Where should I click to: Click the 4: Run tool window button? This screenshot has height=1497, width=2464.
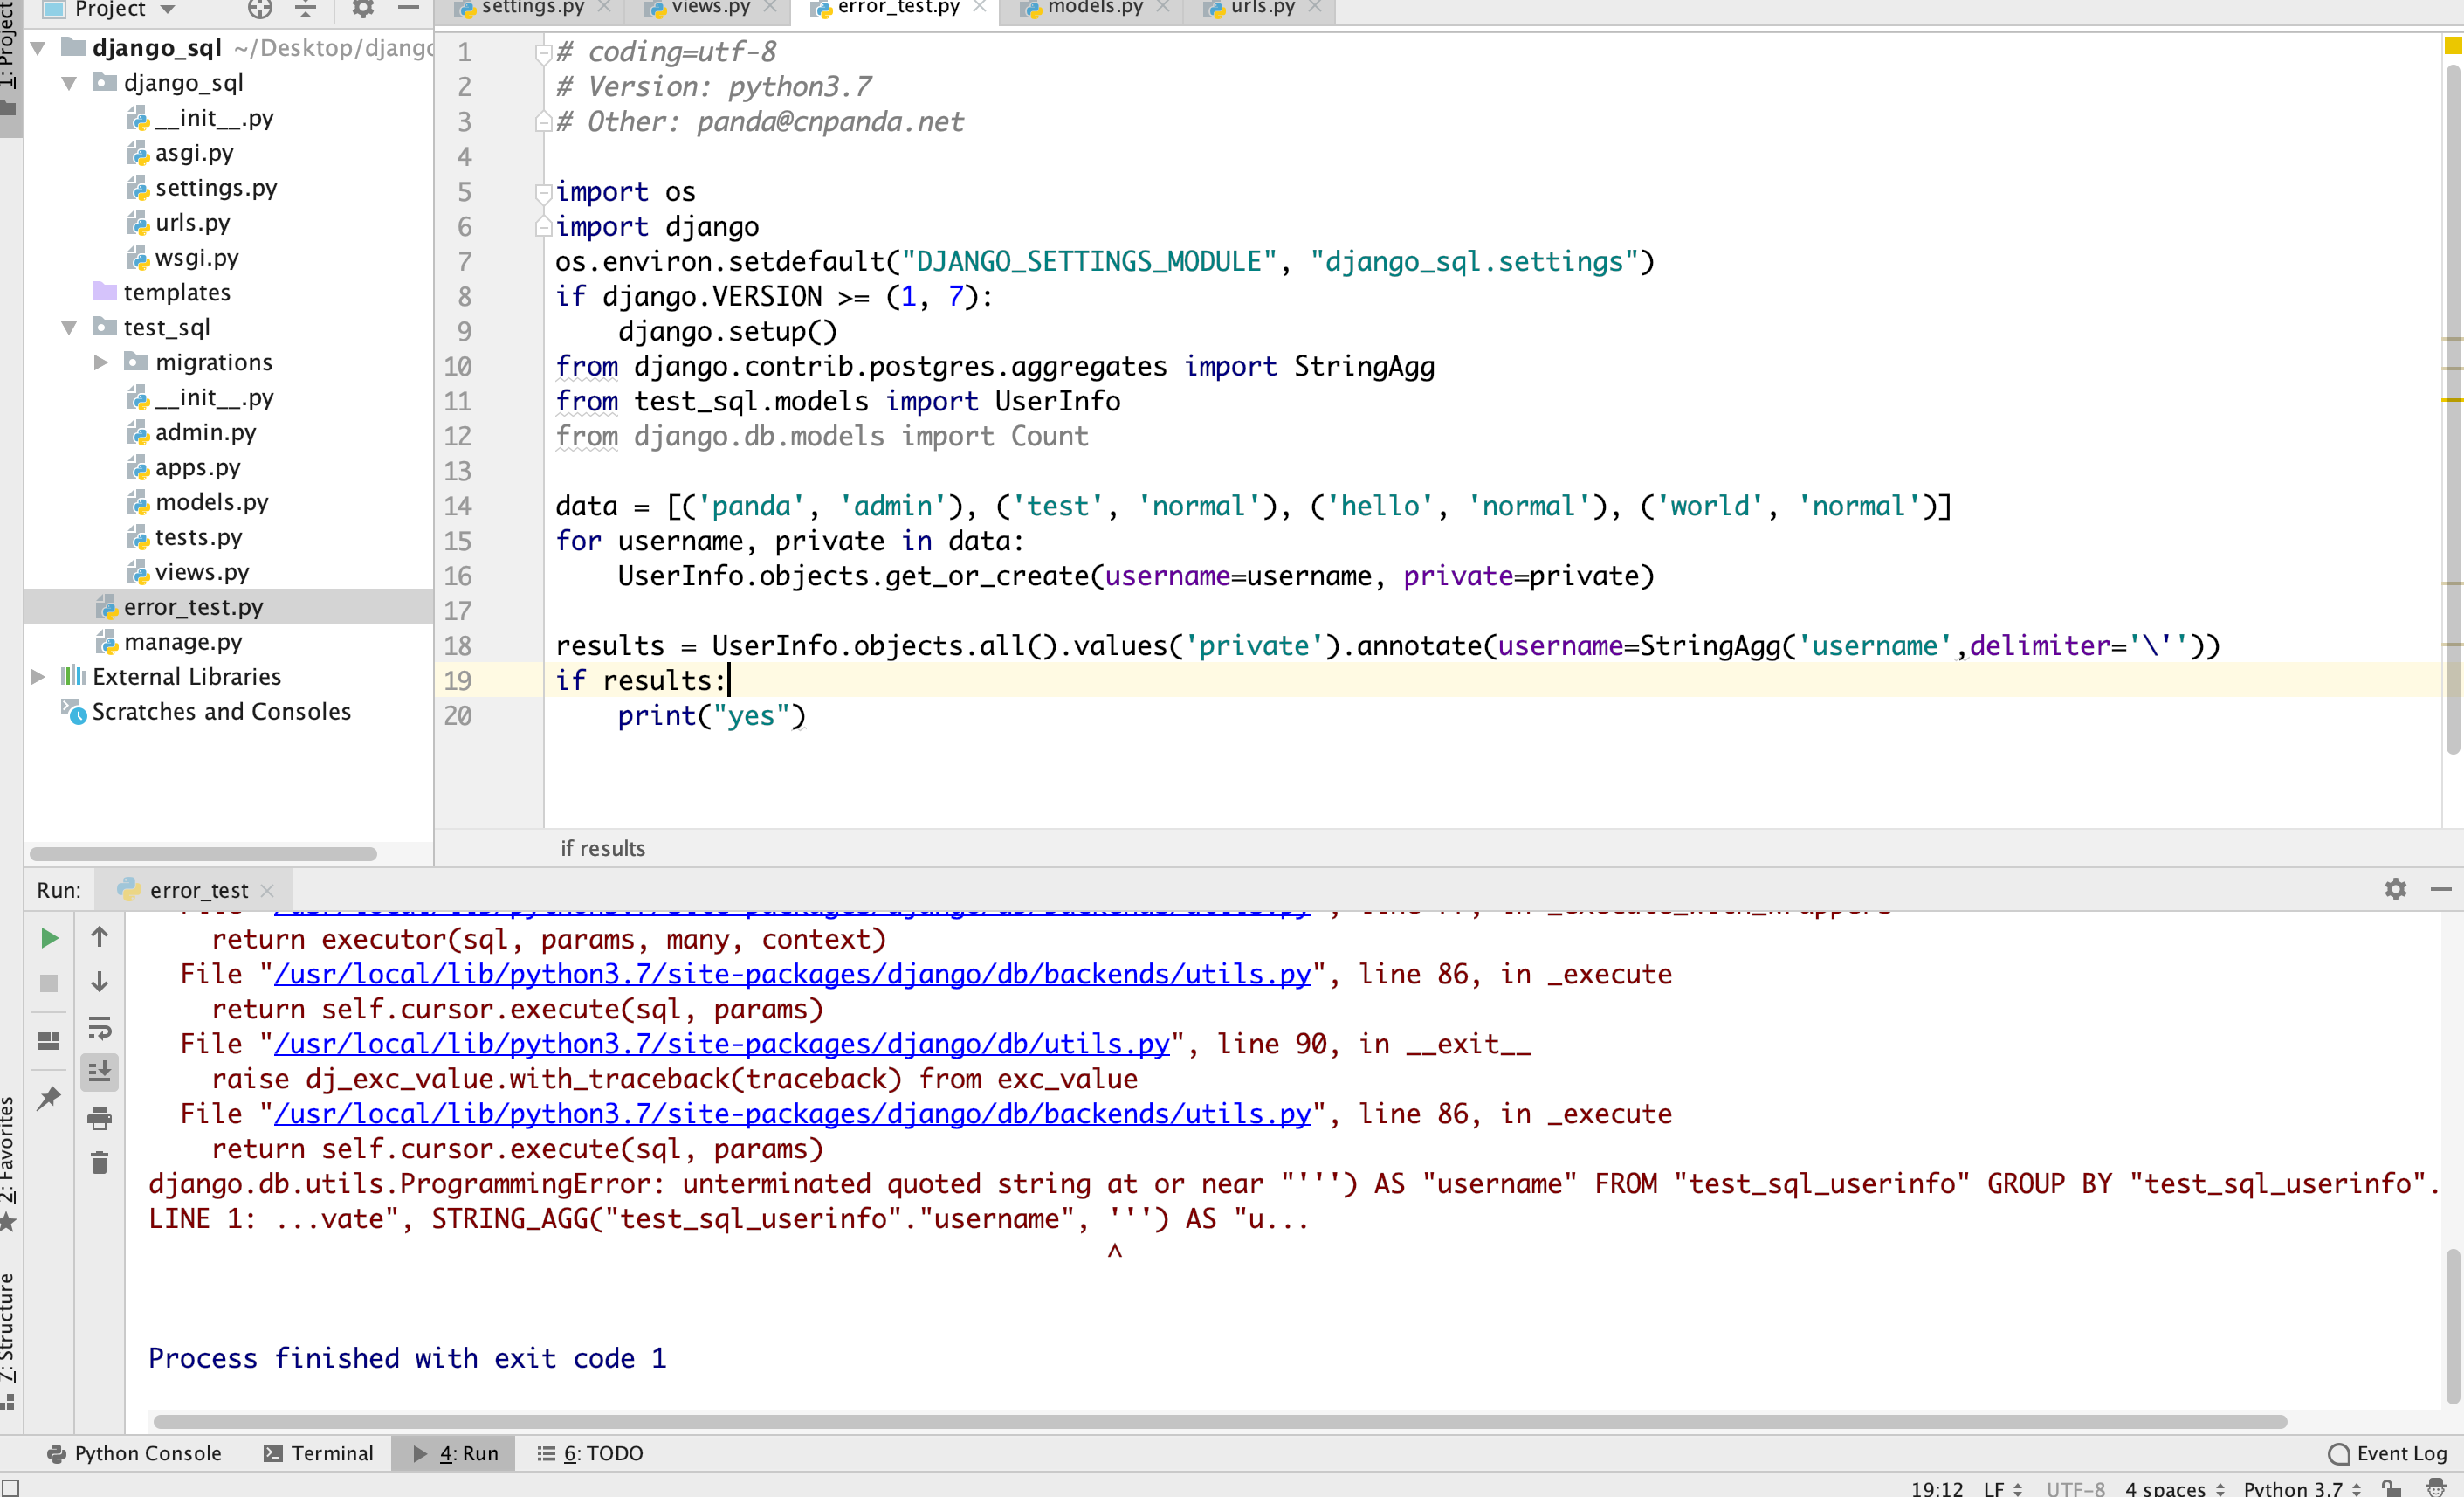(455, 1453)
